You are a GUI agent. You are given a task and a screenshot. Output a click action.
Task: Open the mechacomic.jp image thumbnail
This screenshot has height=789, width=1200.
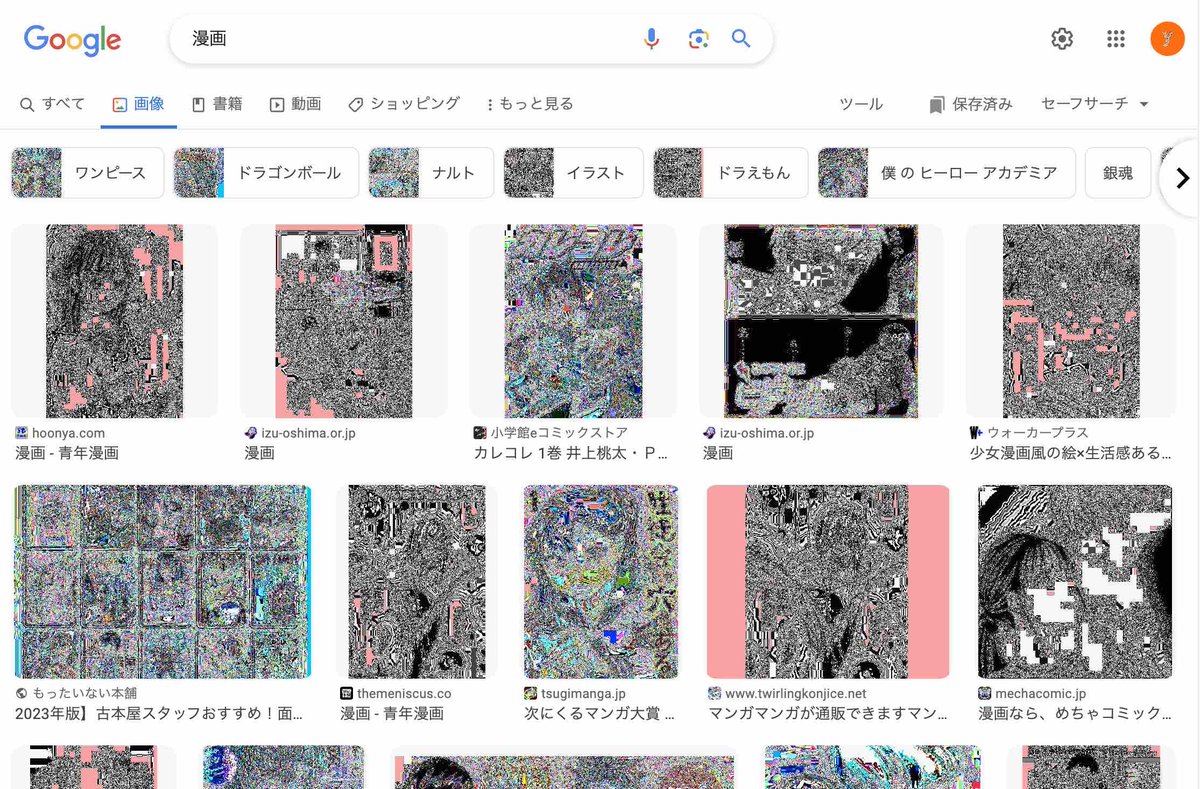click(1075, 582)
